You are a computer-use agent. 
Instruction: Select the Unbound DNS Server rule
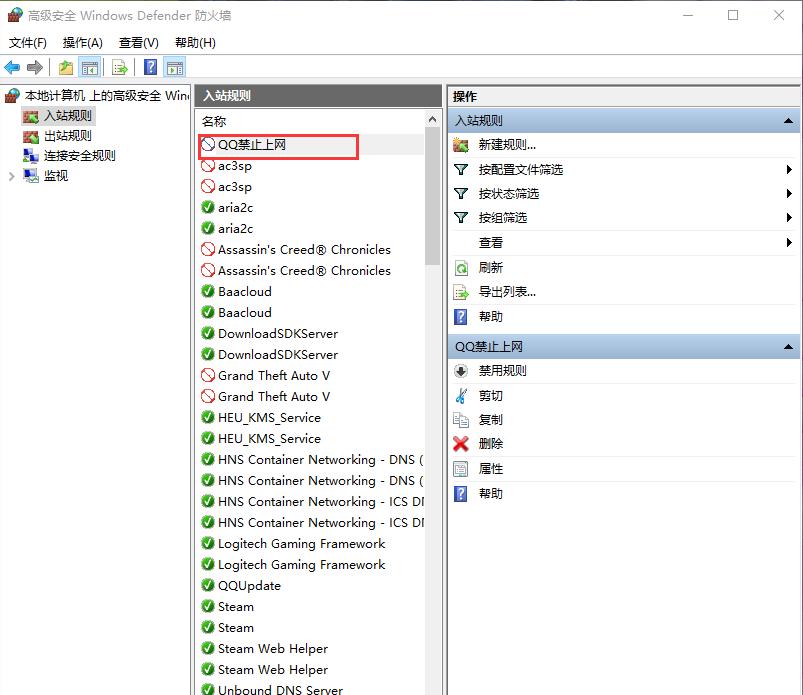tap(280, 689)
